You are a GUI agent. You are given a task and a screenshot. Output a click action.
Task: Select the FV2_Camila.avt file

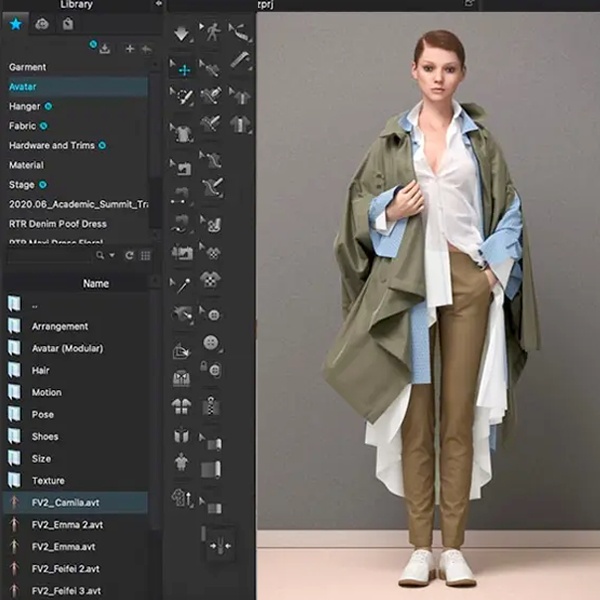click(x=76, y=502)
